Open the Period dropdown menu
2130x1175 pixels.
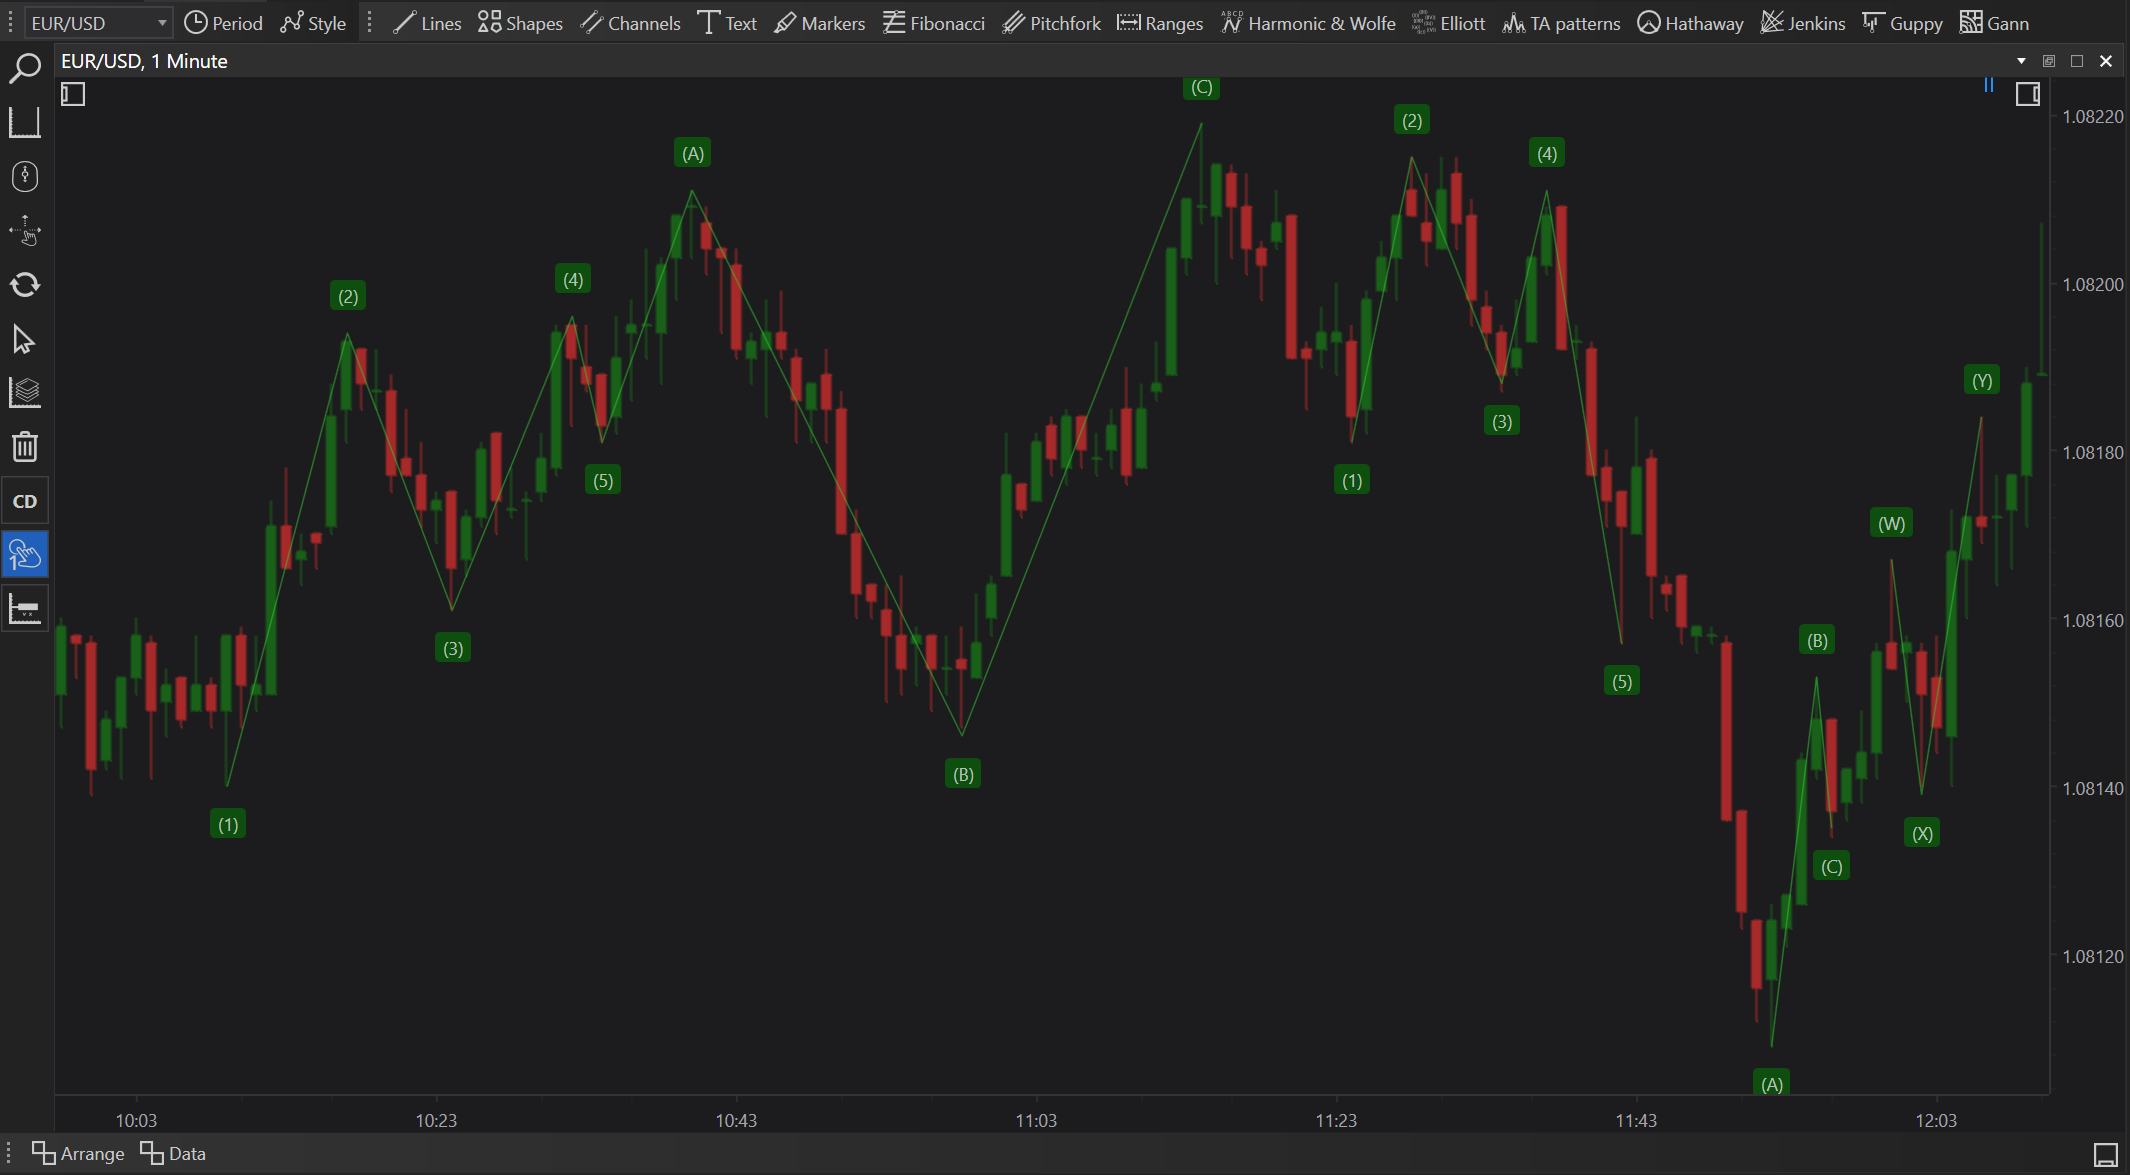point(224,23)
